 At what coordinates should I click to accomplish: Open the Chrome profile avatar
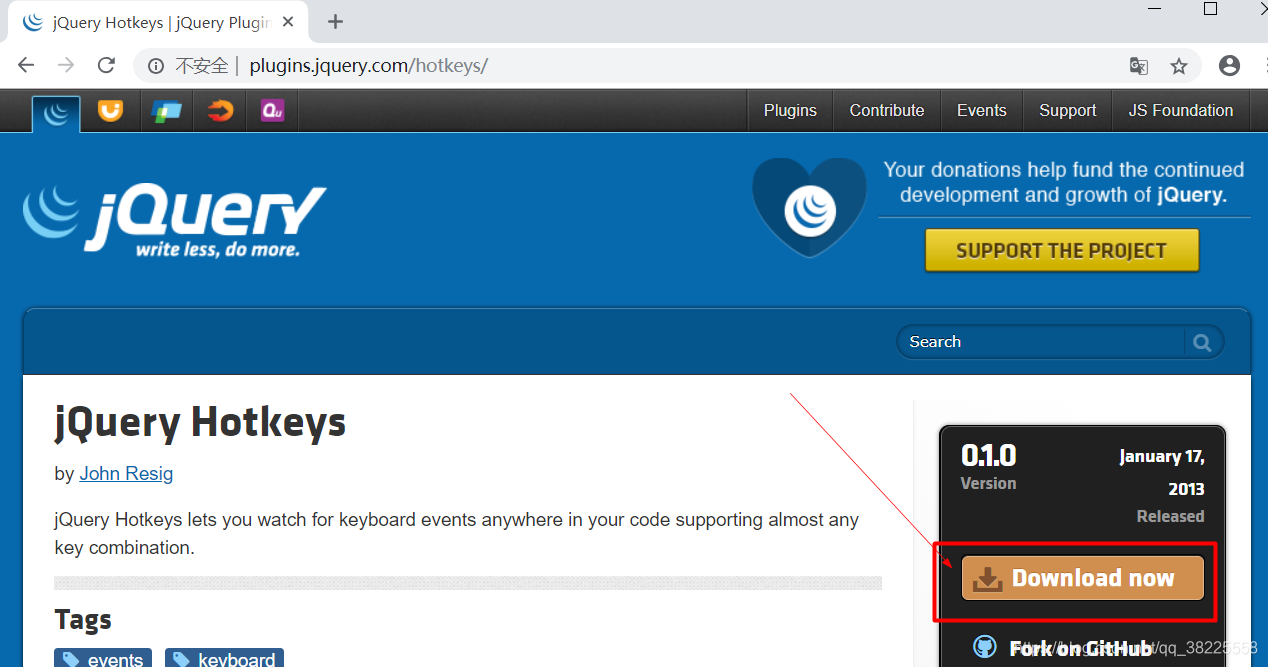[x=1229, y=65]
